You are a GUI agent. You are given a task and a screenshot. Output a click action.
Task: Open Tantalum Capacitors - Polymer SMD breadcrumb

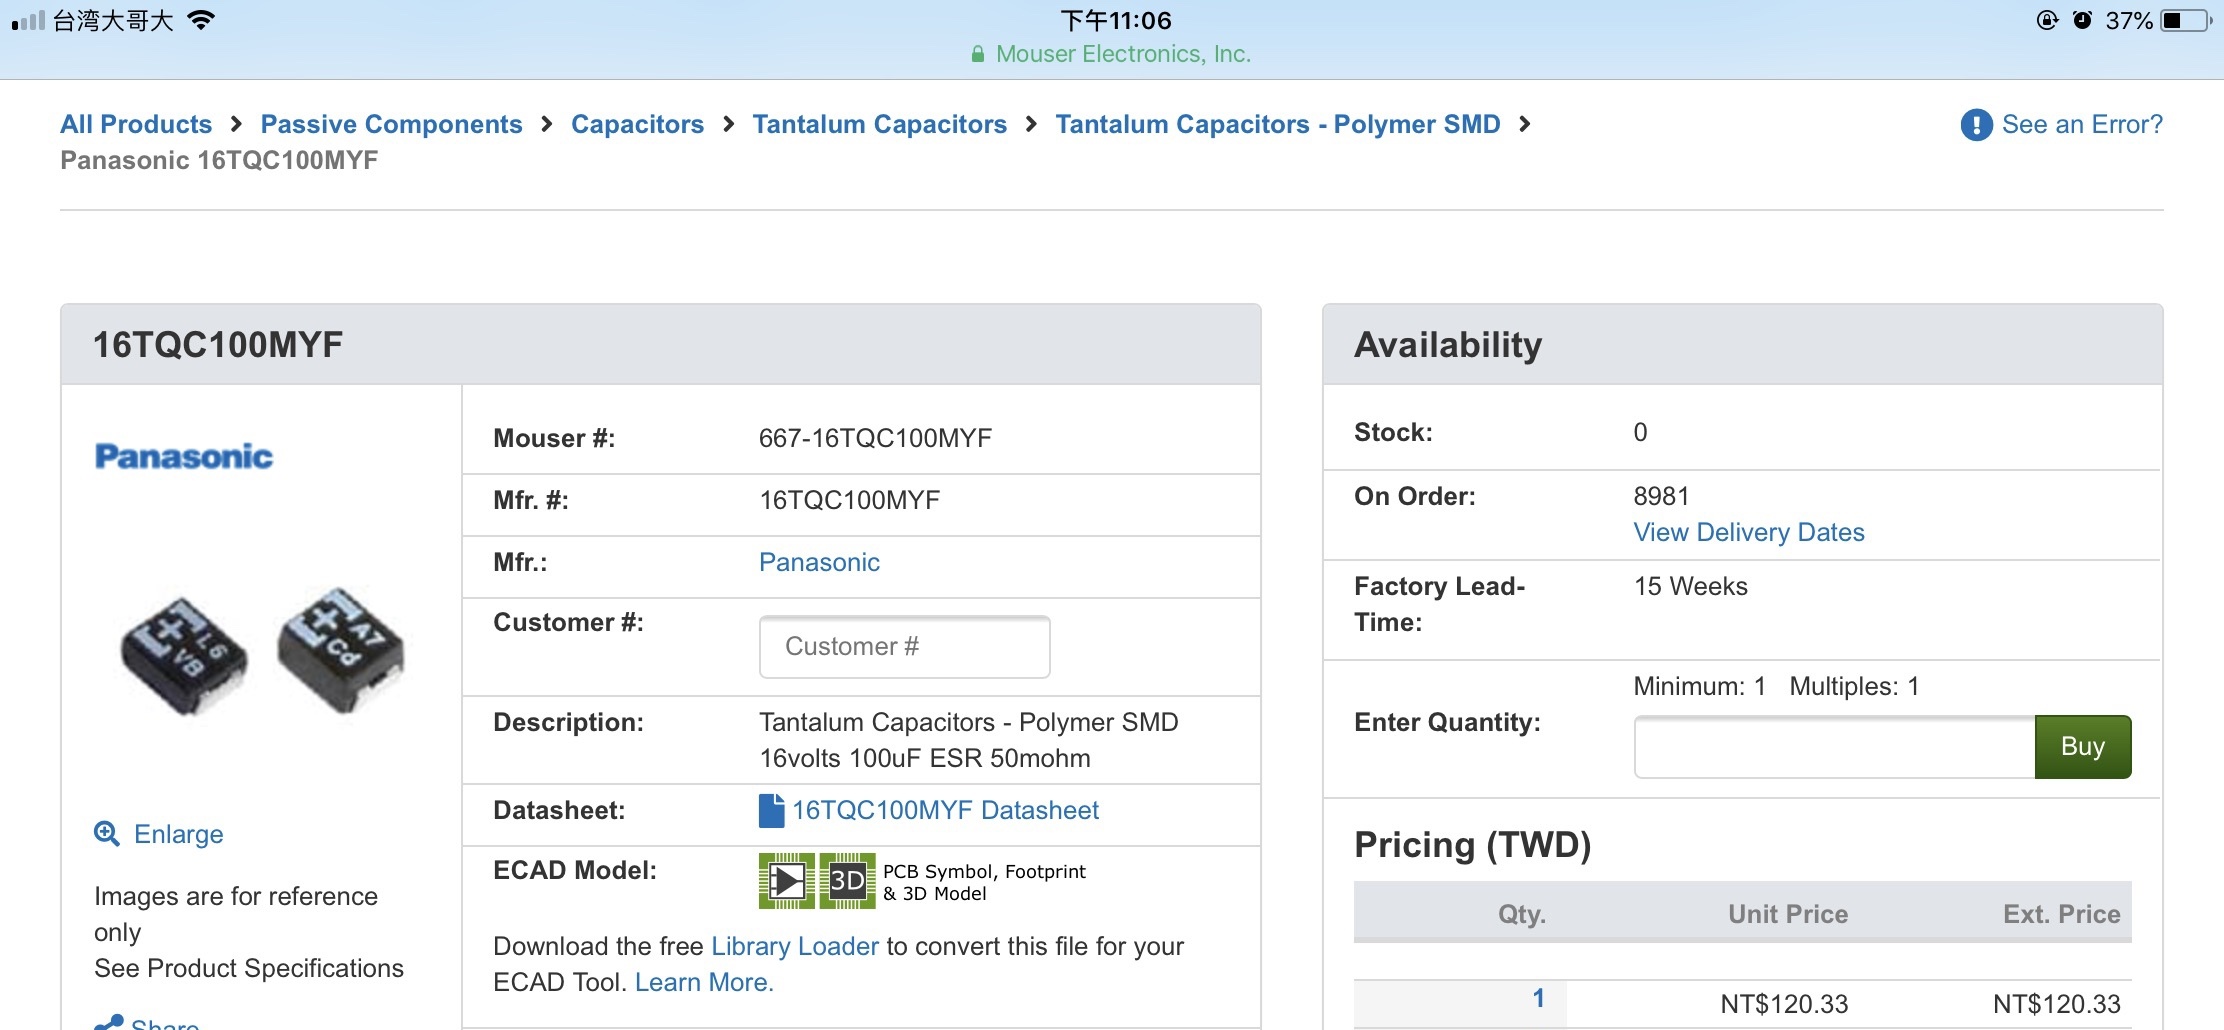click(1278, 124)
